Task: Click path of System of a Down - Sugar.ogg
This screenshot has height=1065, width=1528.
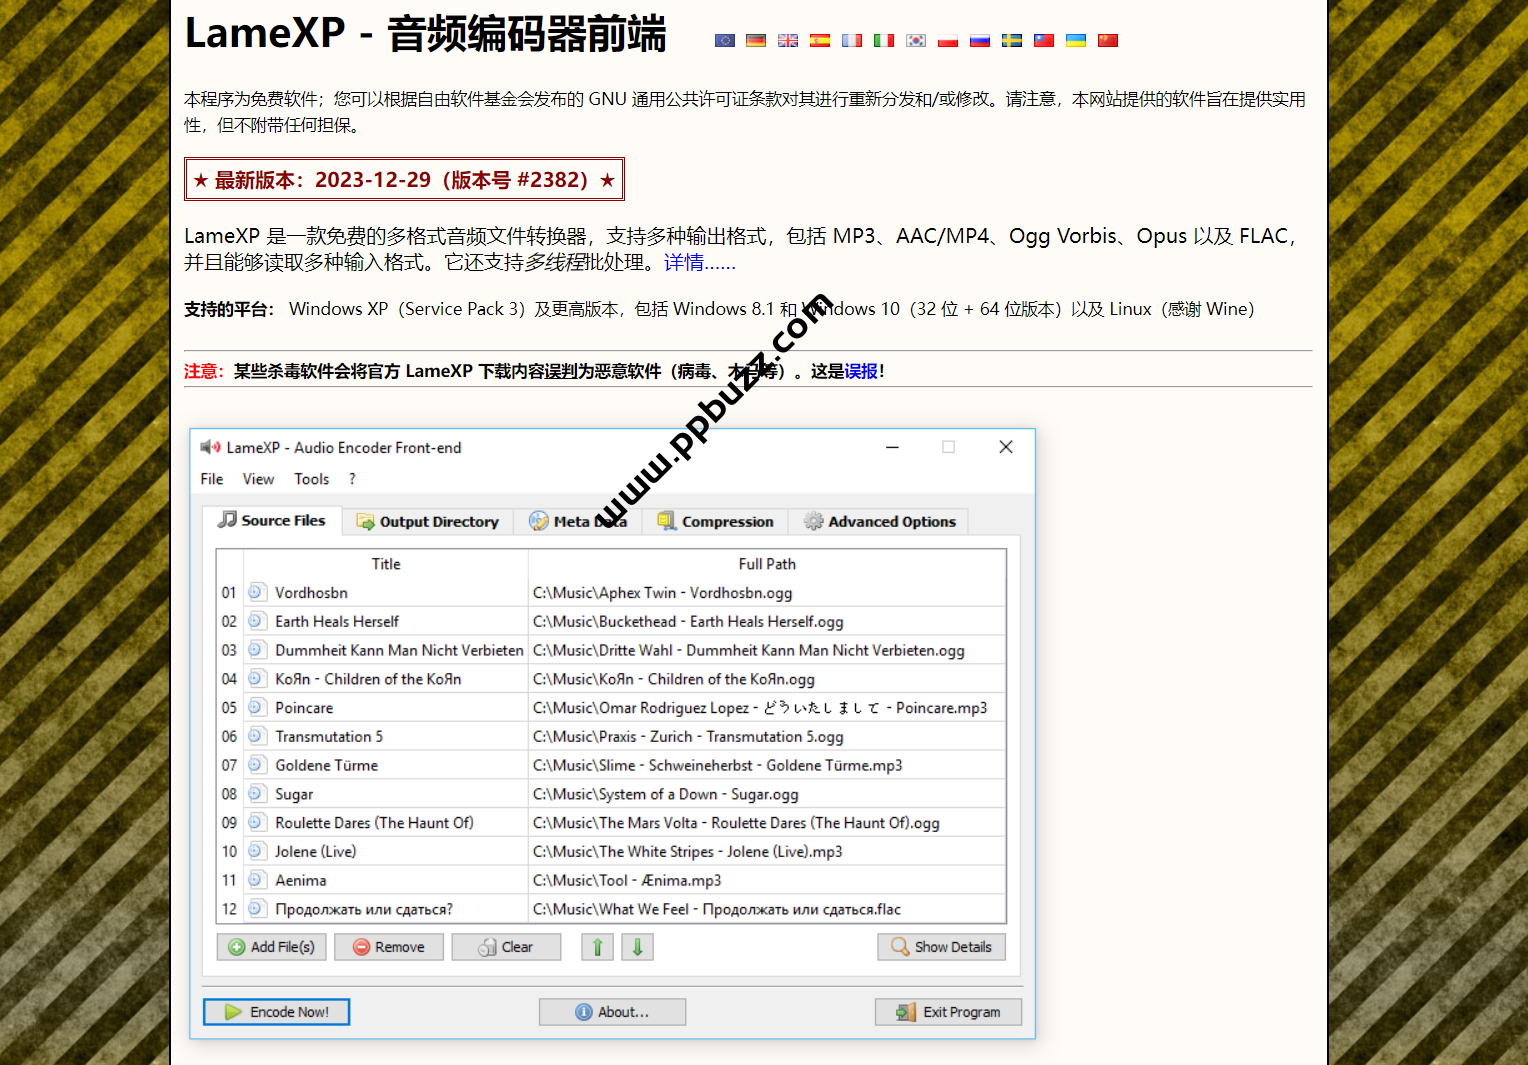Action: (x=666, y=794)
